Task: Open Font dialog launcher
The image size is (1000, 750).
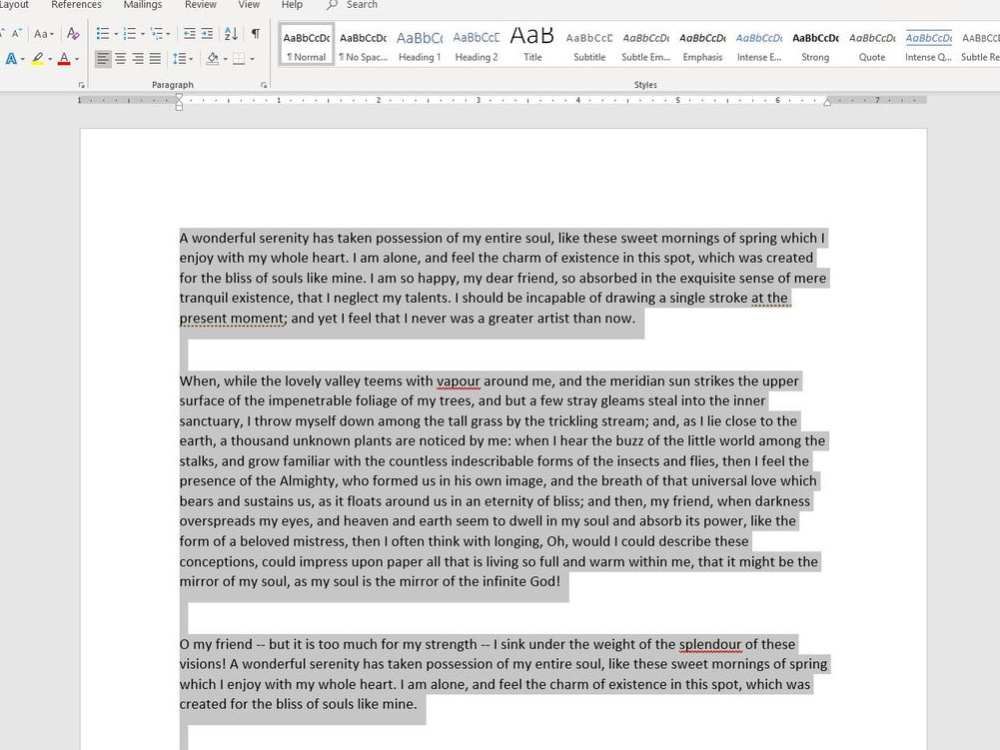Action: point(81,85)
